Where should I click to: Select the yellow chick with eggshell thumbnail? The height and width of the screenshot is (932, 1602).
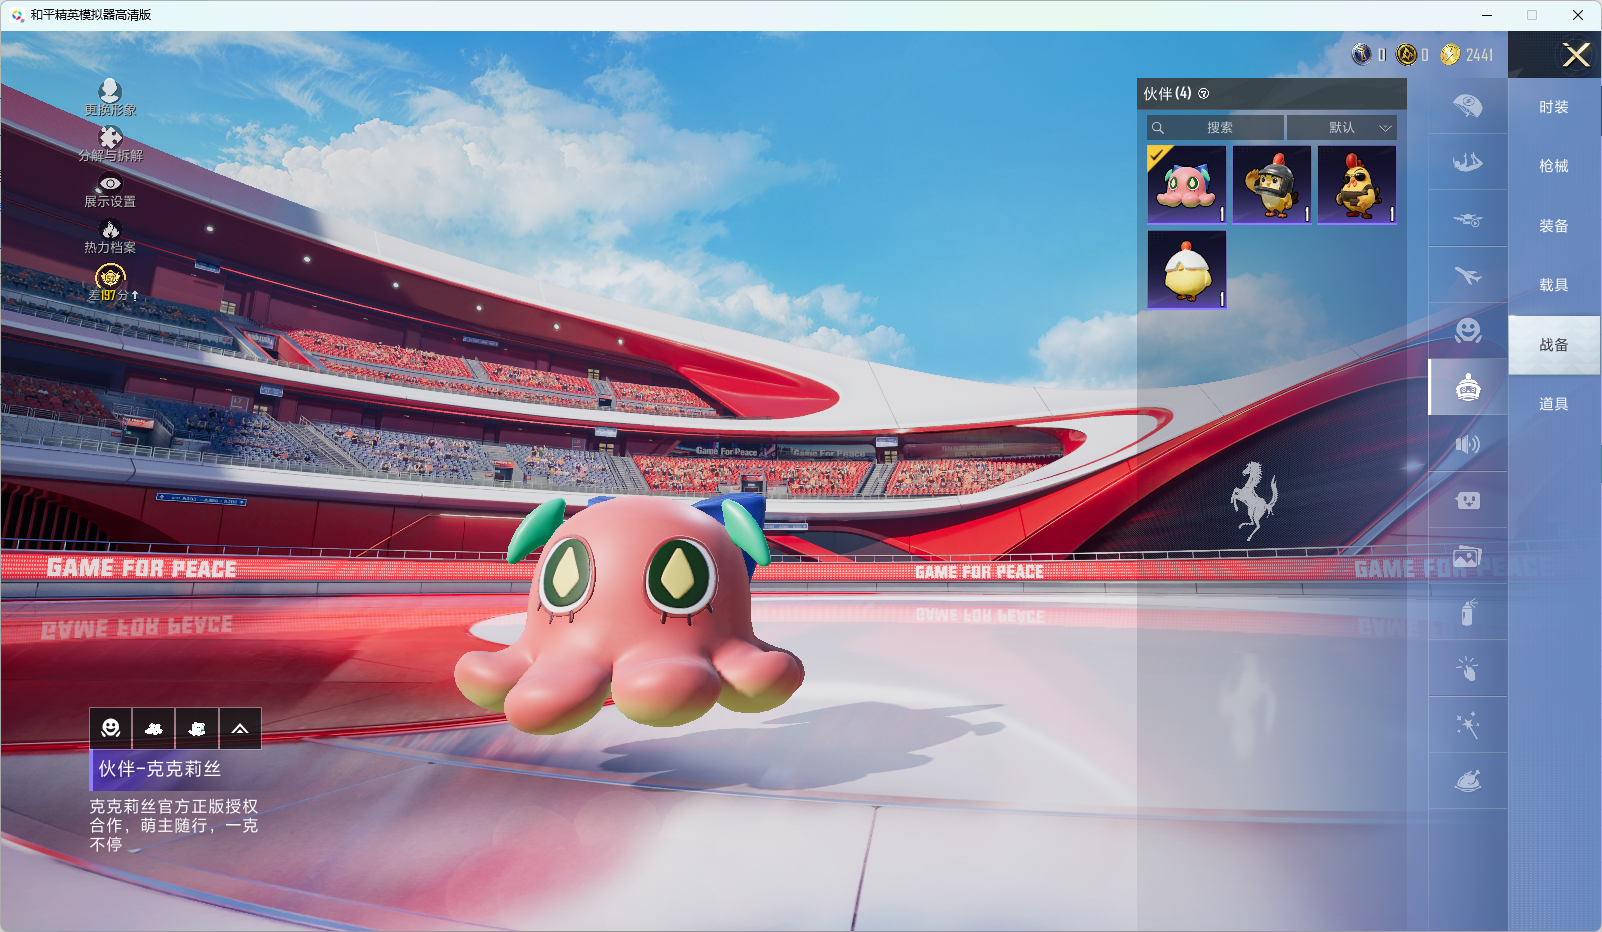tap(1187, 270)
